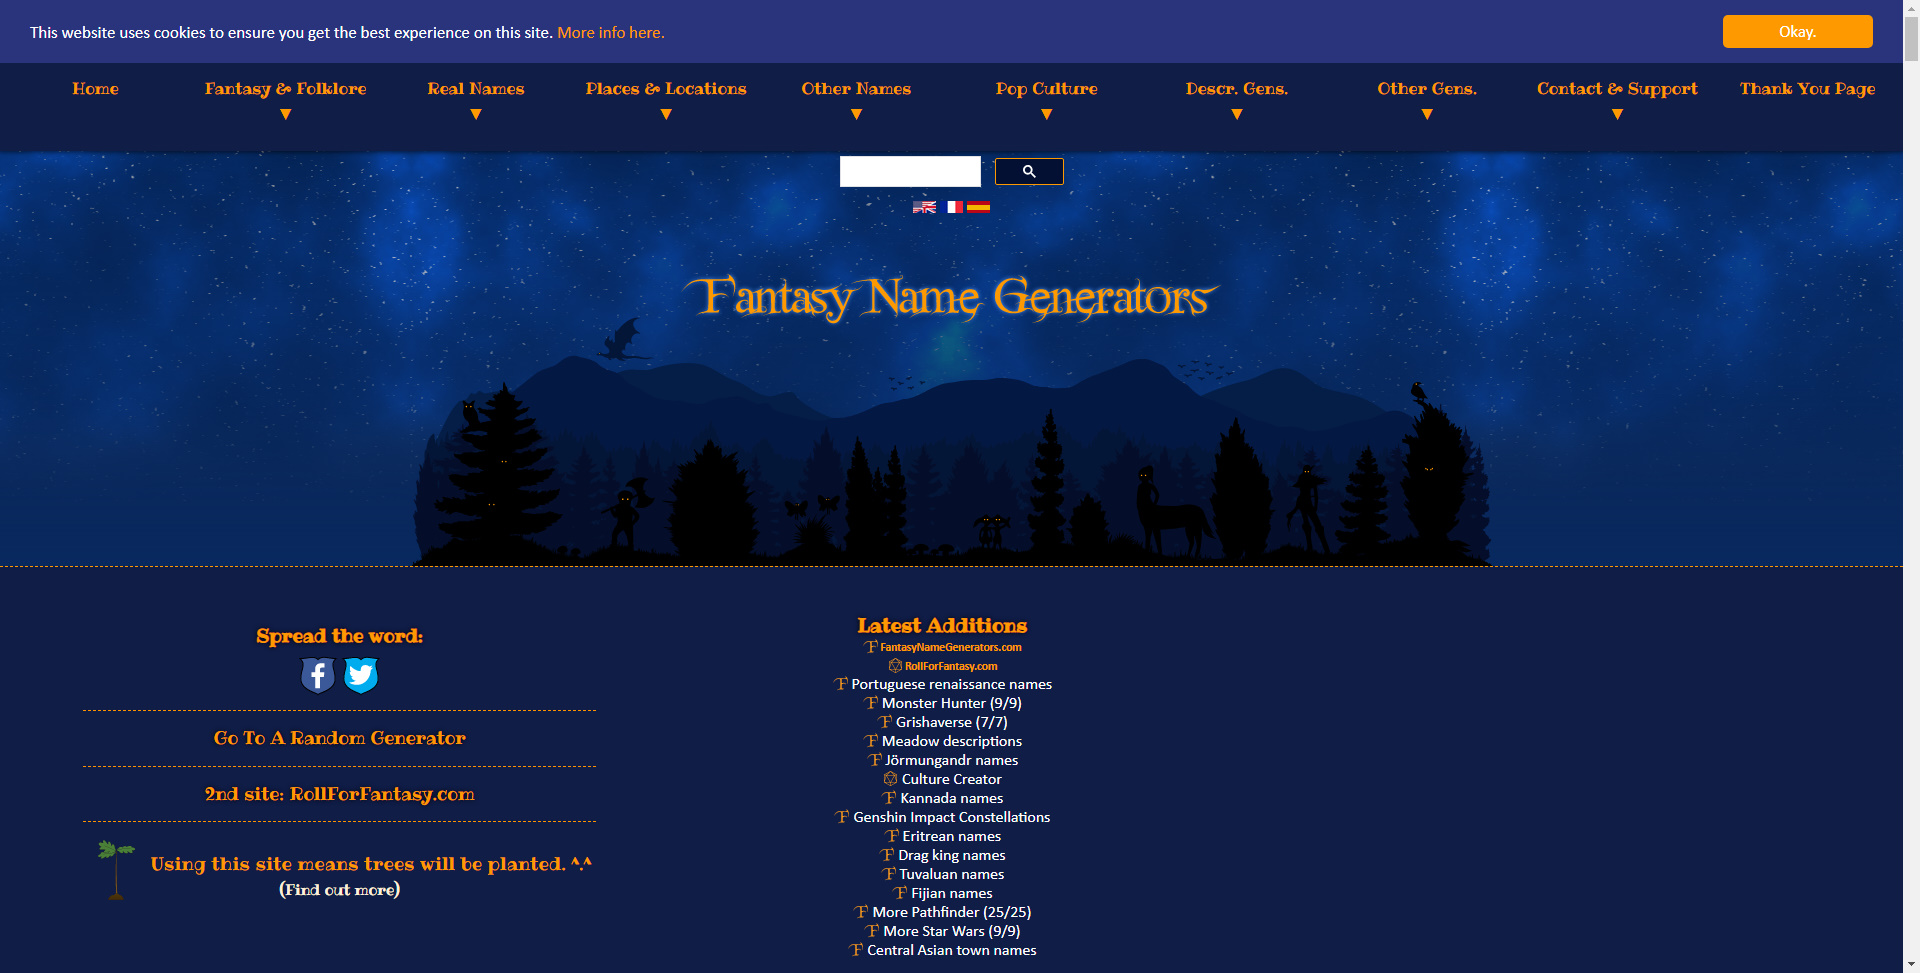
Task: Visit 2nd site RollForFantasy.com link
Action: pyautogui.click(x=339, y=794)
